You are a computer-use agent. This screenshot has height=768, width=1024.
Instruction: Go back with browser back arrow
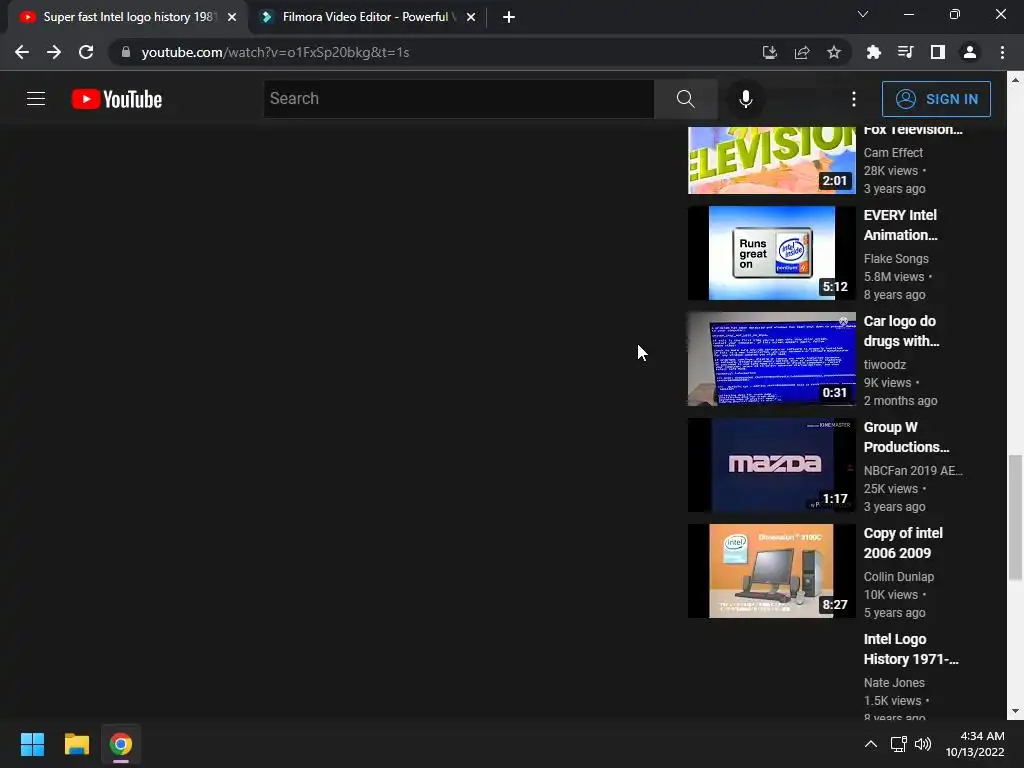coord(22,52)
